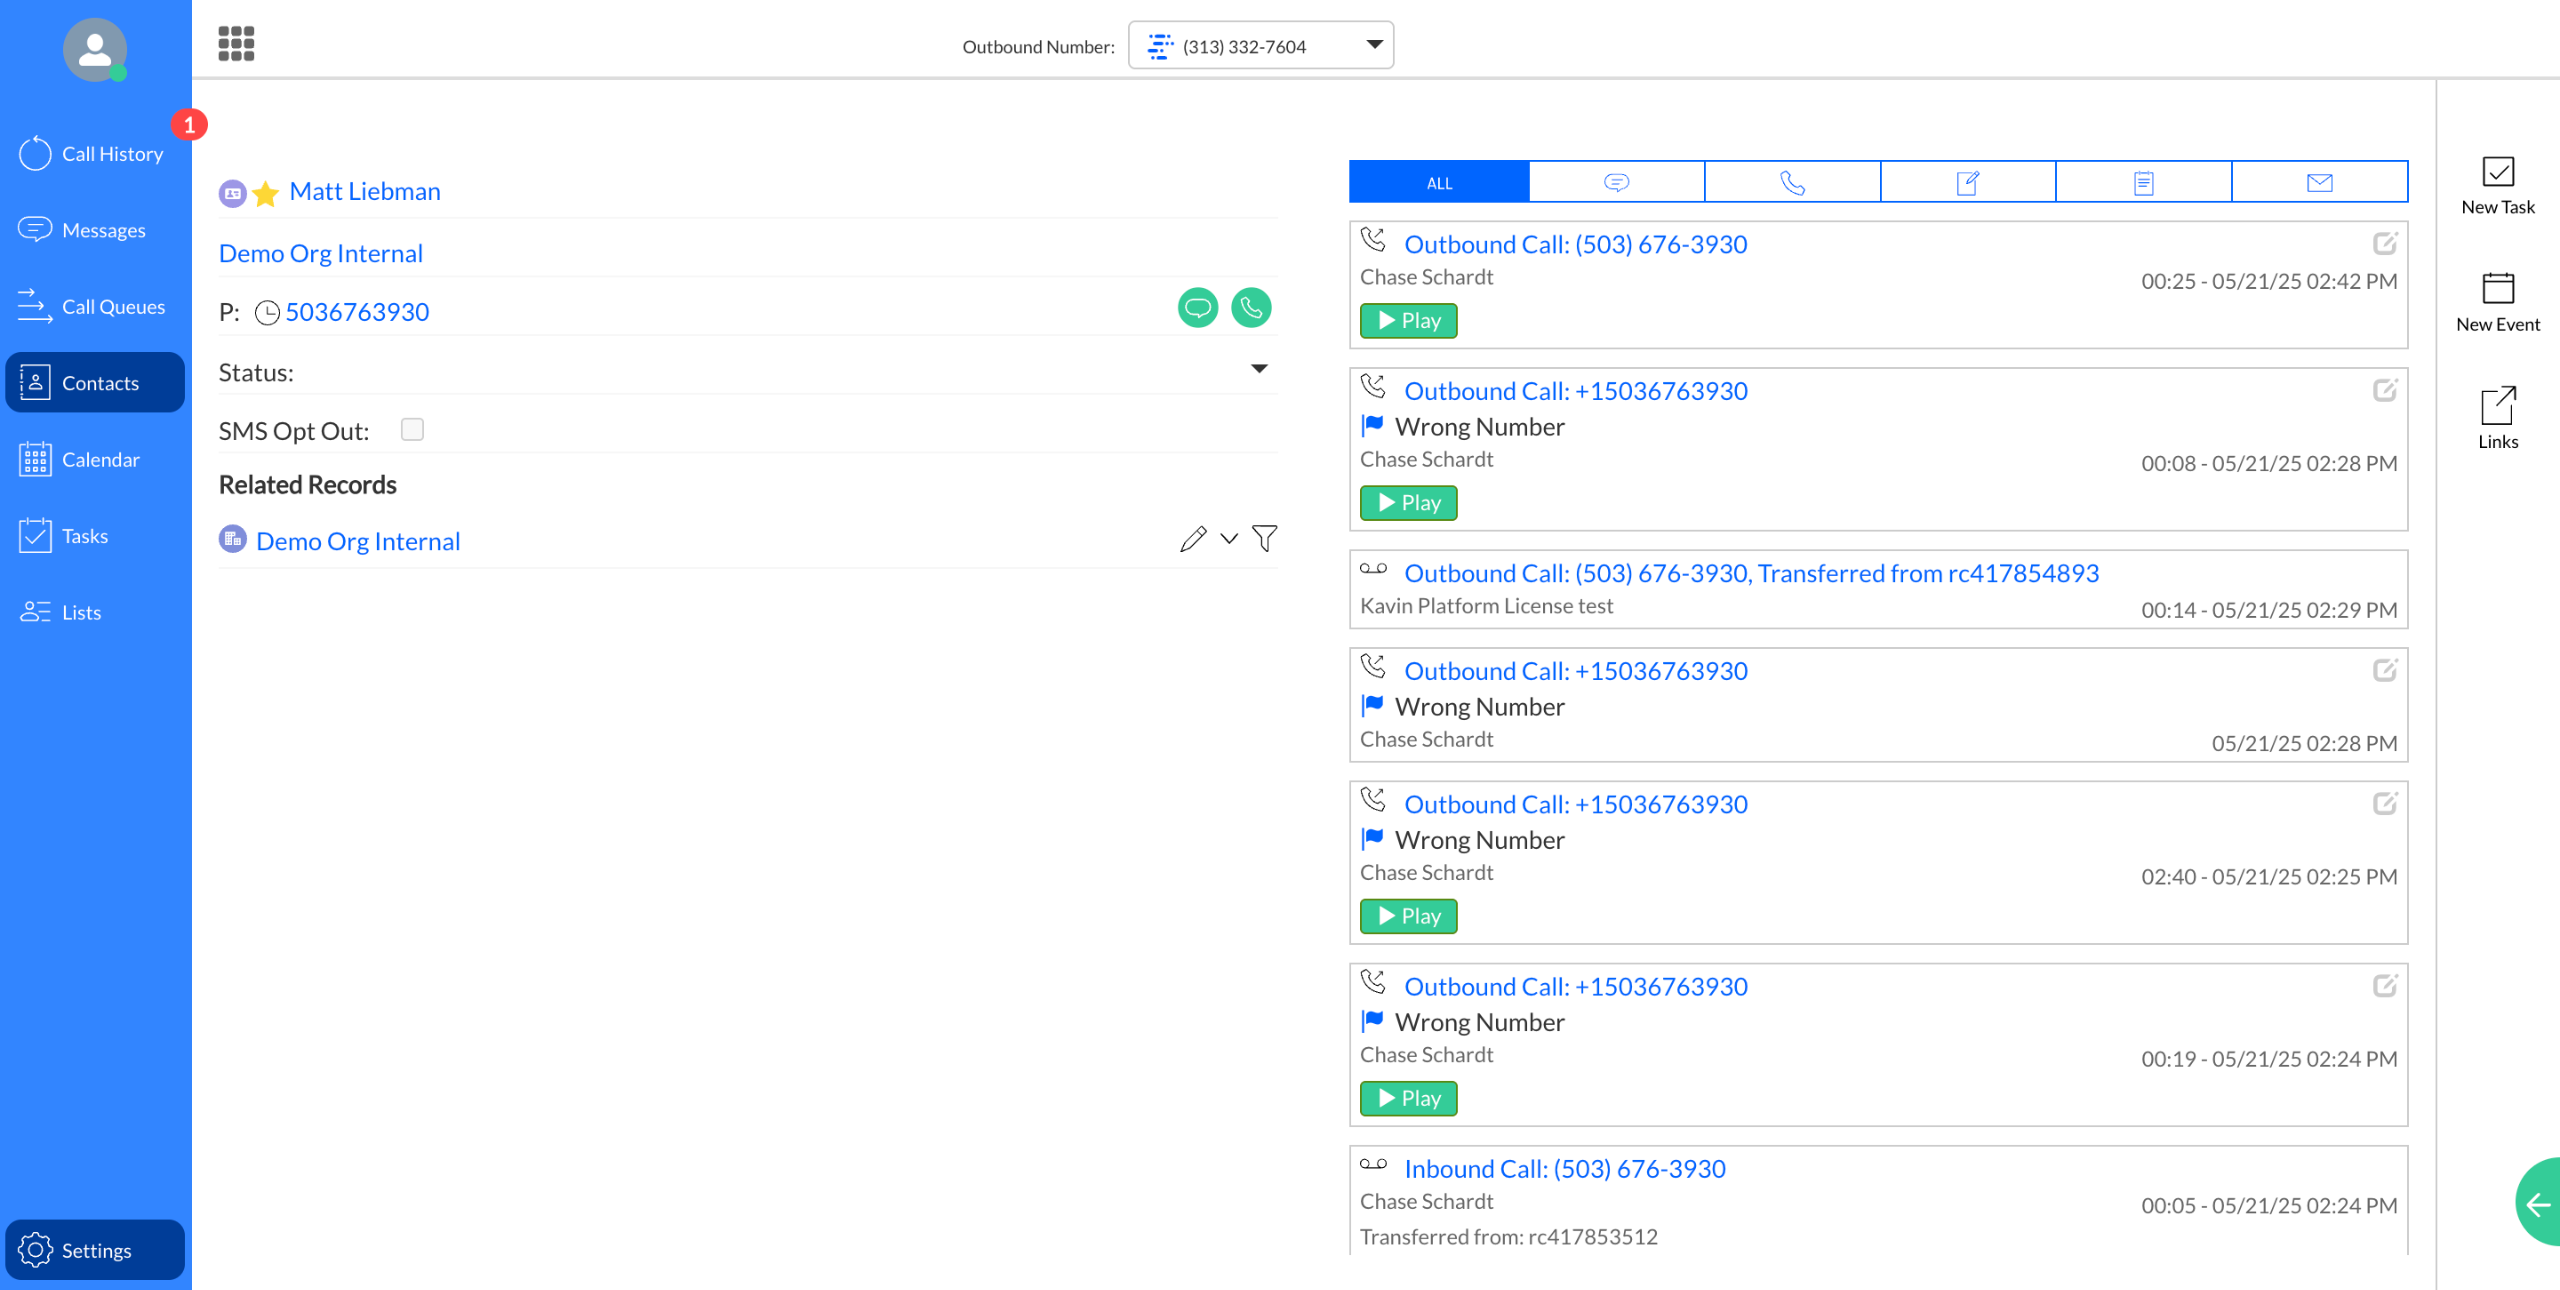Toggle favorite star next to Matt Liebman

point(265,193)
